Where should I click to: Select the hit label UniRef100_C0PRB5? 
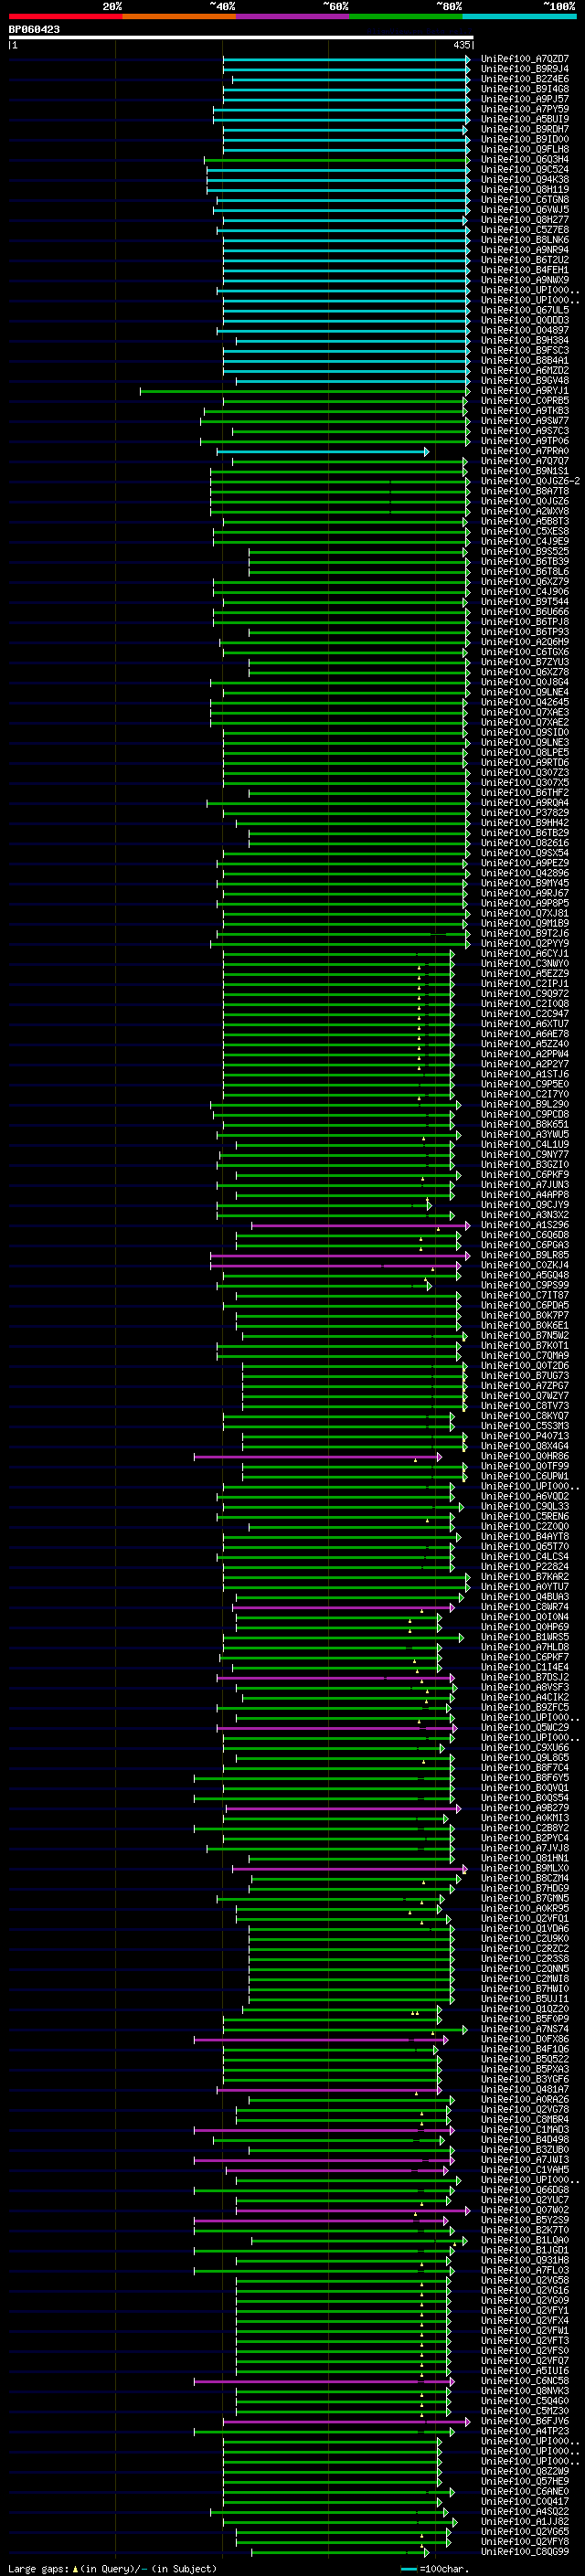click(524, 401)
